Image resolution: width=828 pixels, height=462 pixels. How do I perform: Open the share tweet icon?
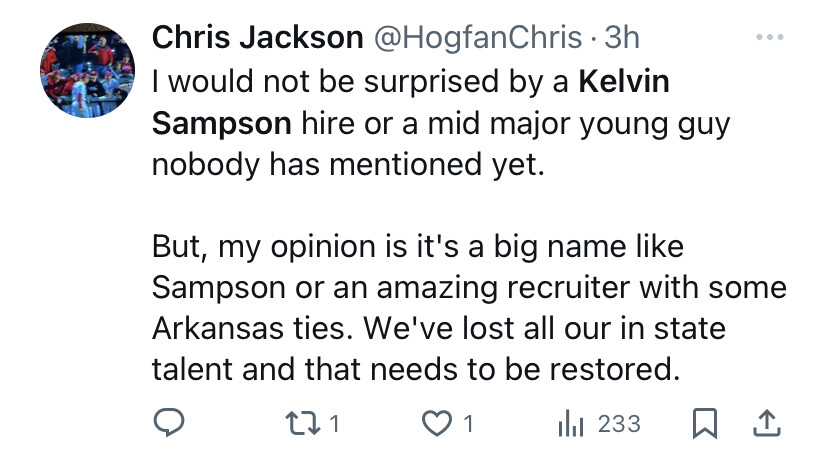[767, 424]
